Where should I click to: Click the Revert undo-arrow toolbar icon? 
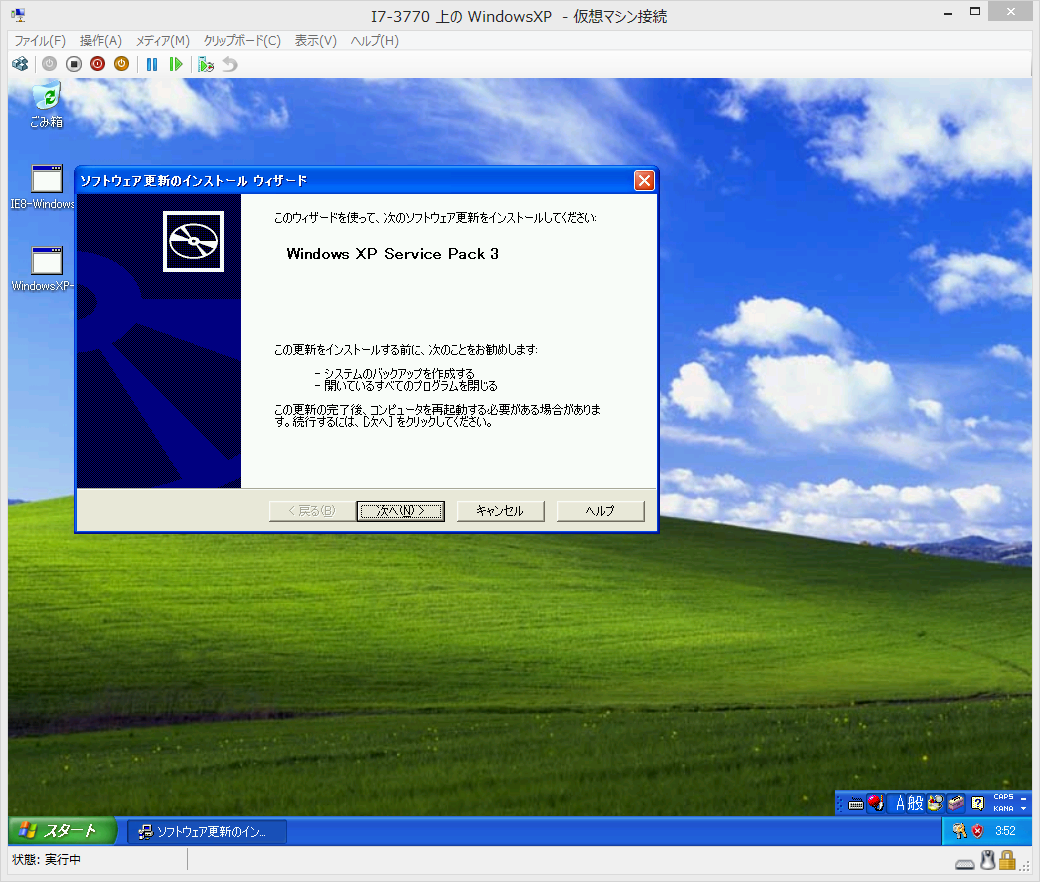(229, 64)
